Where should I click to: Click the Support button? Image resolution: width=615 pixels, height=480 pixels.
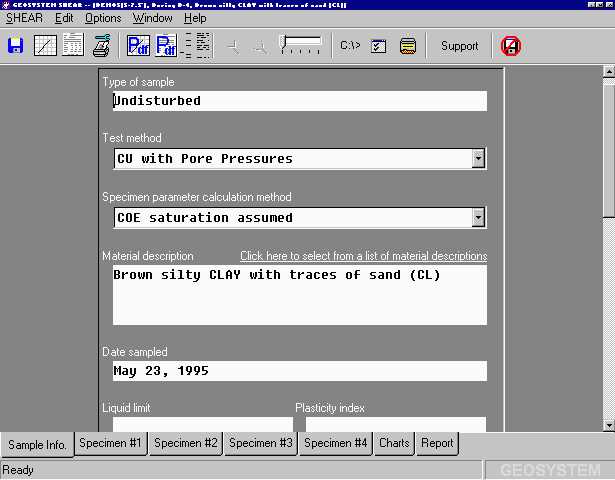[459, 46]
